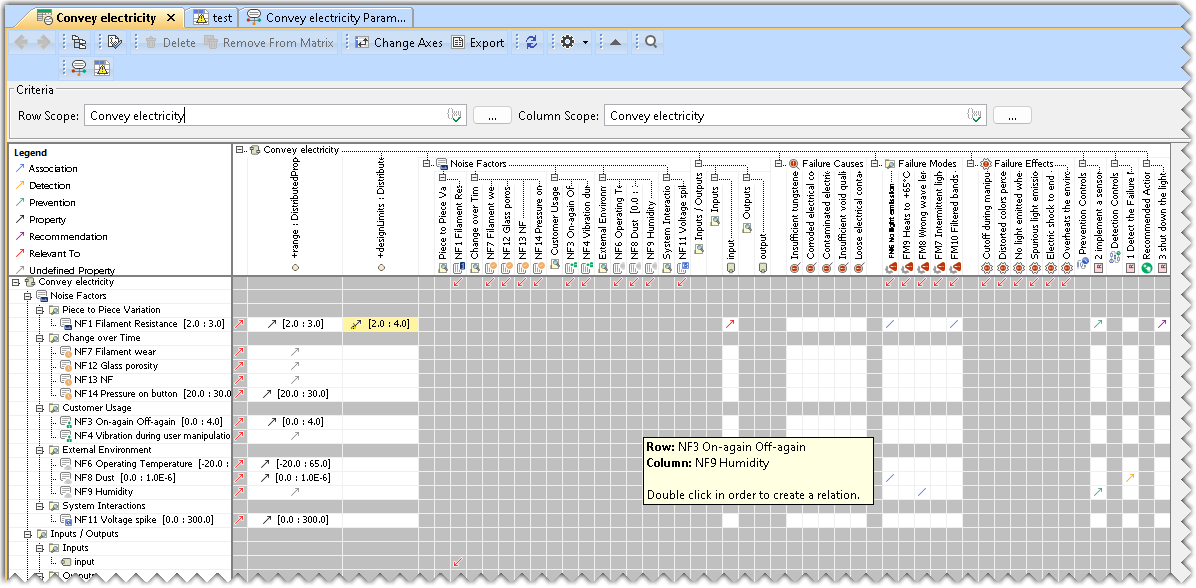Image resolution: width=1196 pixels, height=588 pixels.
Task: Click the Export button
Action: (478, 43)
